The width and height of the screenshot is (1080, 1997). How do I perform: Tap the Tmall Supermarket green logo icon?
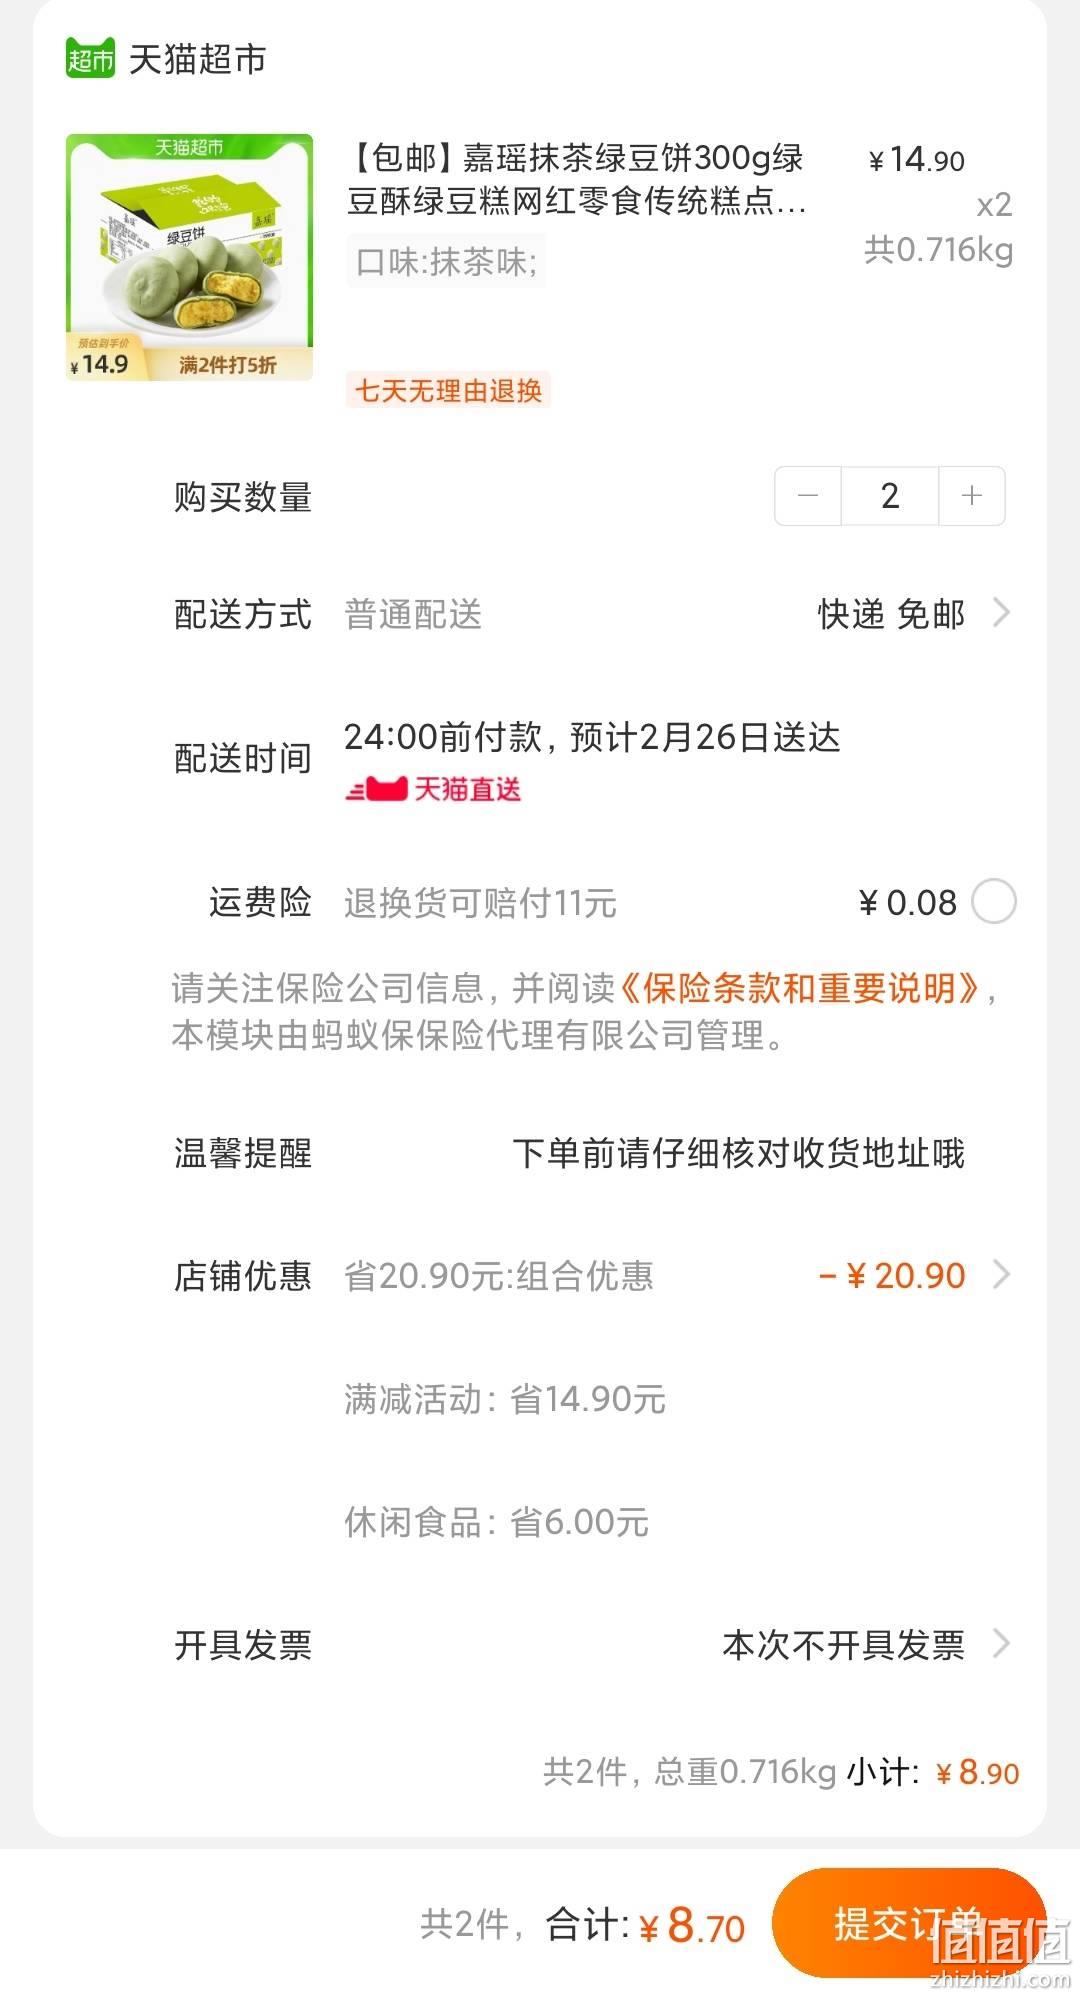point(91,59)
